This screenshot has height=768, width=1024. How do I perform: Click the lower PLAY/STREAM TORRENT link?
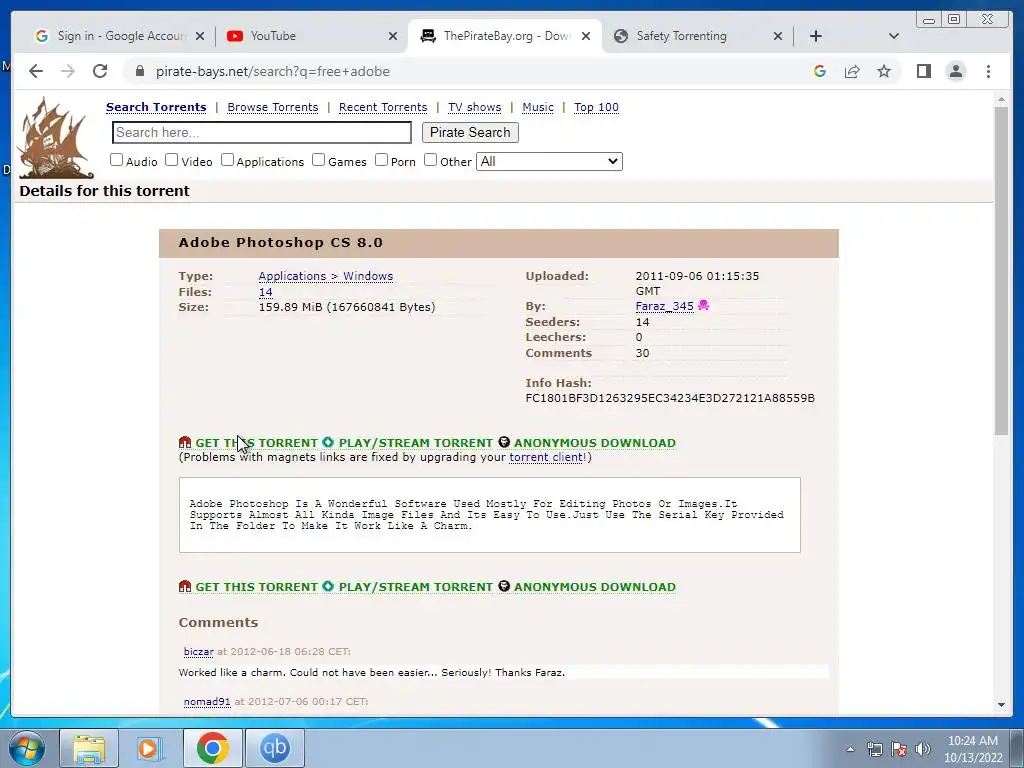click(x=415, y=587)
